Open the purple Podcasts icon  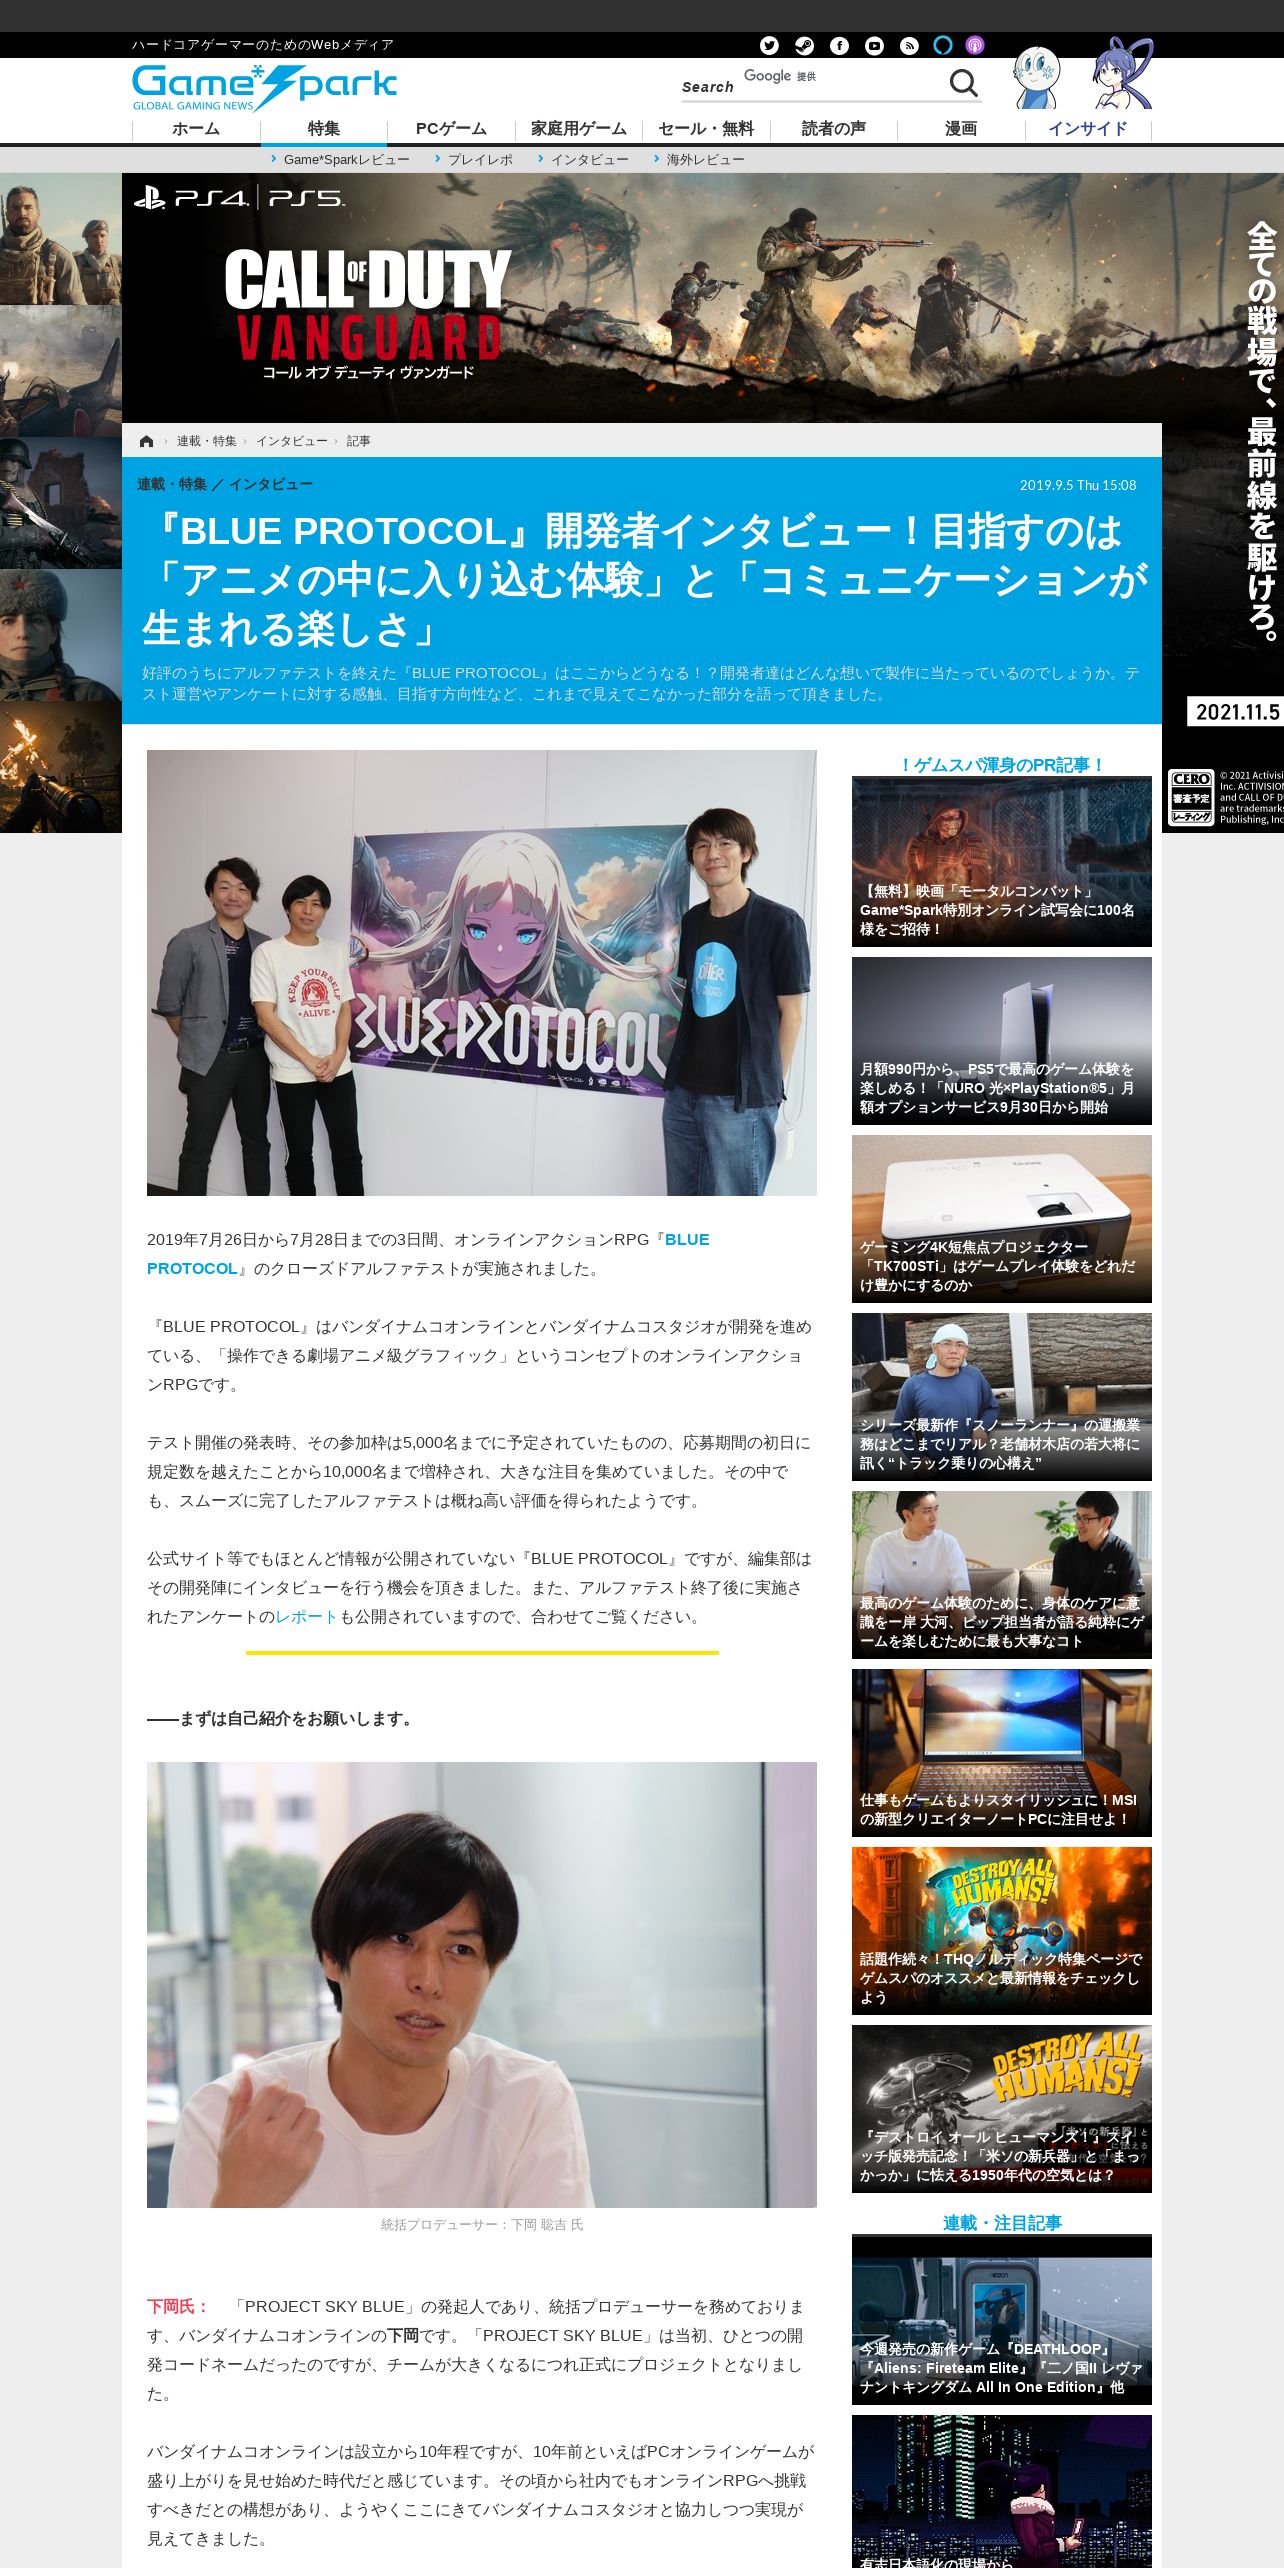(x=975, y=45)
